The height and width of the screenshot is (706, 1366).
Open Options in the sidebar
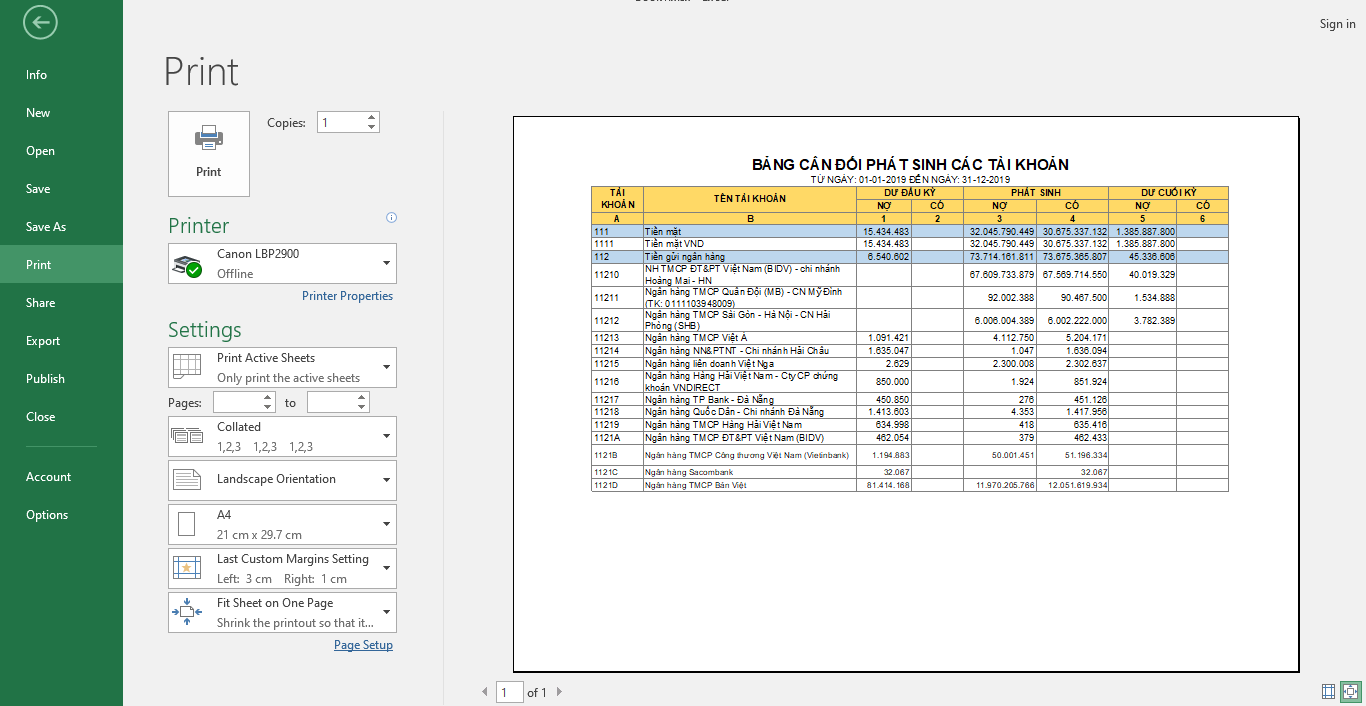47,515
